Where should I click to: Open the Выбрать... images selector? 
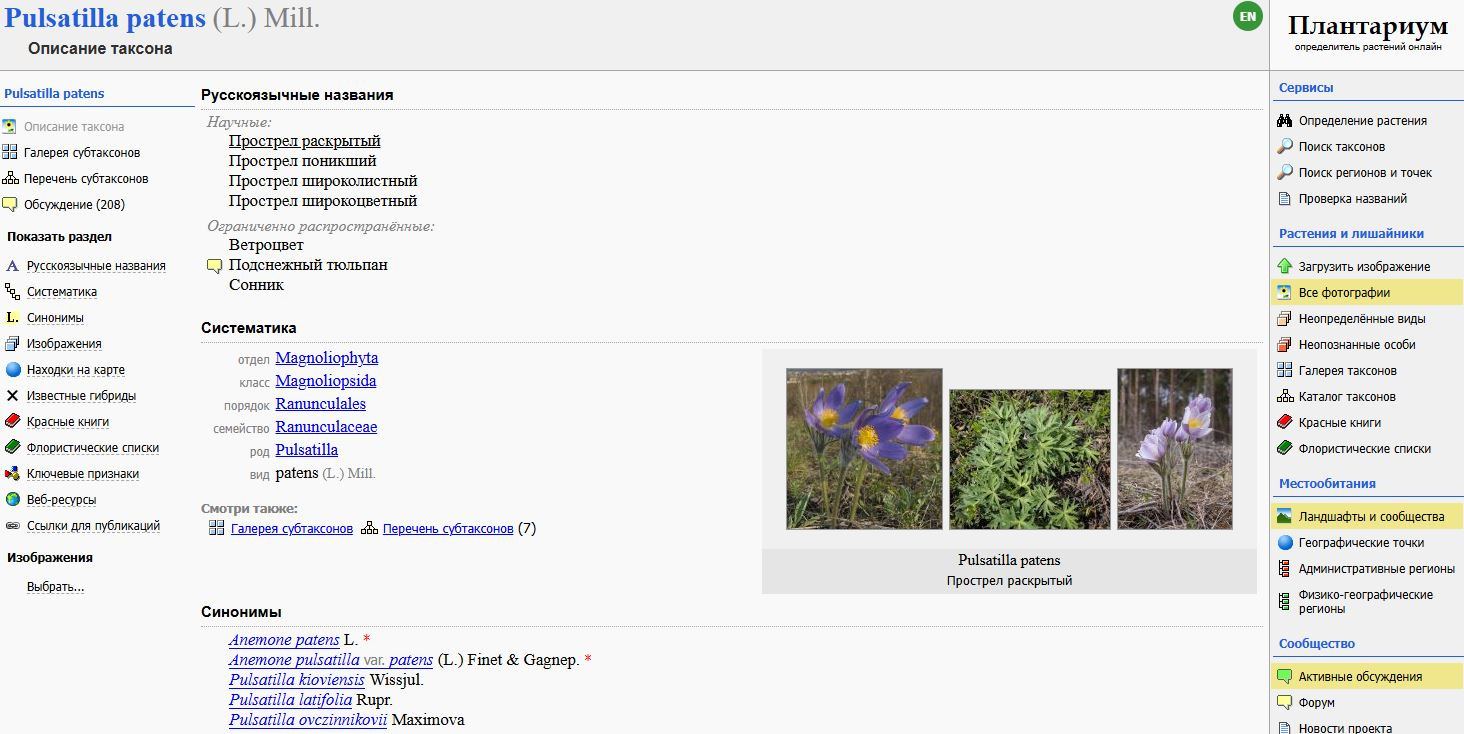[x=55, y=587]
